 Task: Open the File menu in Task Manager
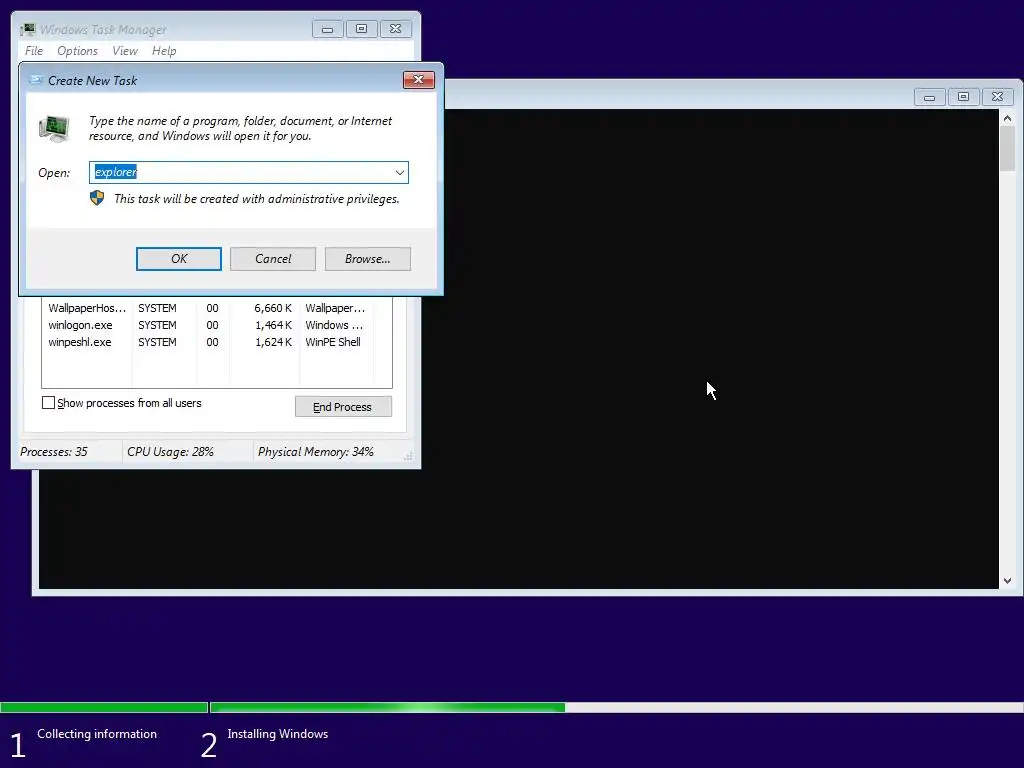[x=34, y=50]
